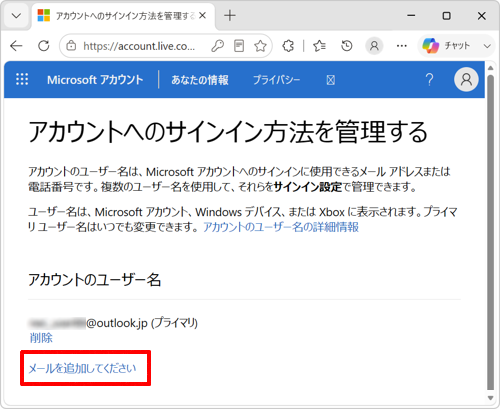Go to Microsoft アカウント home

coord(95,80)
